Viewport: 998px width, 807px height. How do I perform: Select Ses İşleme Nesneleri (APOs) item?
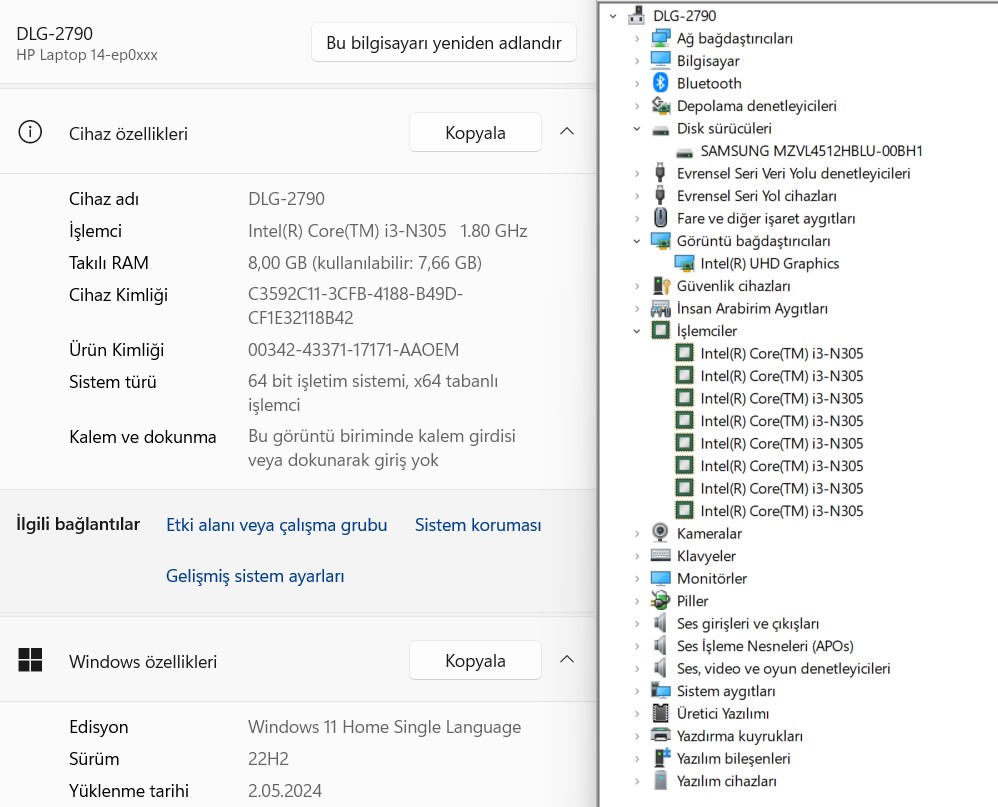(765, 646)
